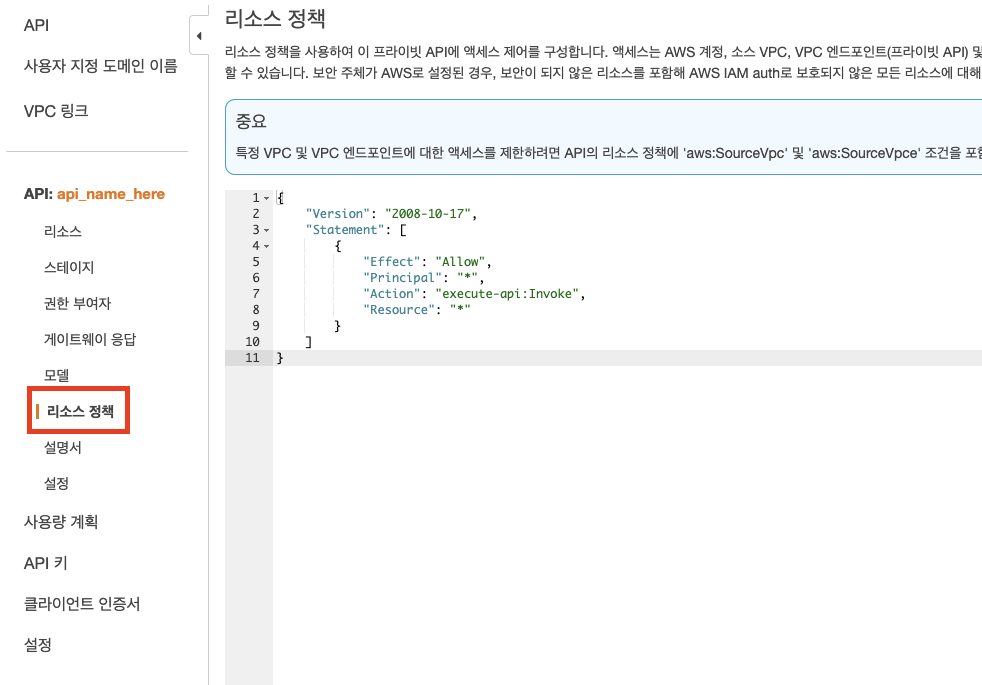Open 사용자 지정 도메인 이름 page
This screenshot has height=685, width=982.
click(x=100, y=66)
